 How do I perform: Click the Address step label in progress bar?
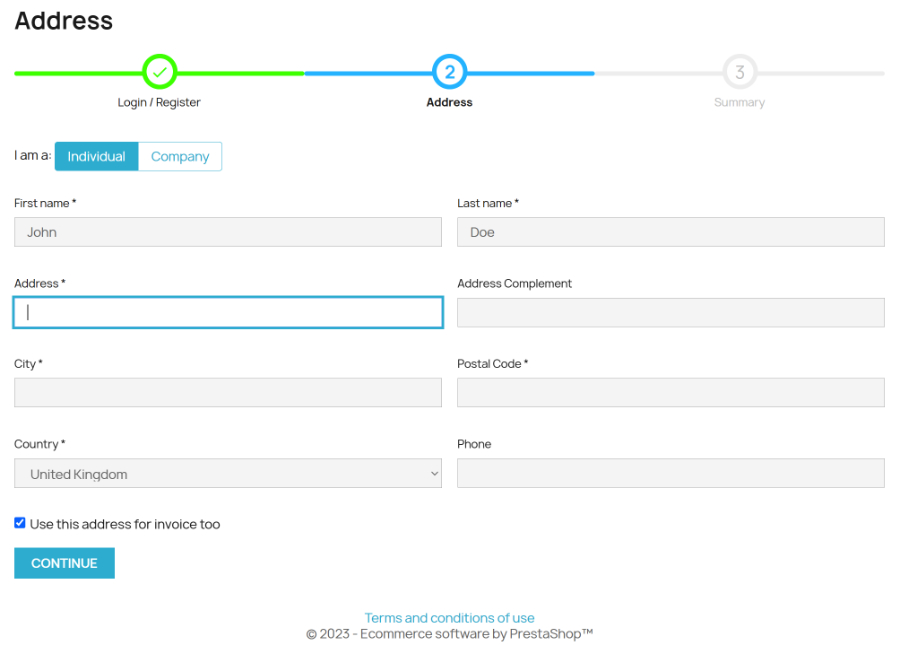[x=449, y=102]
